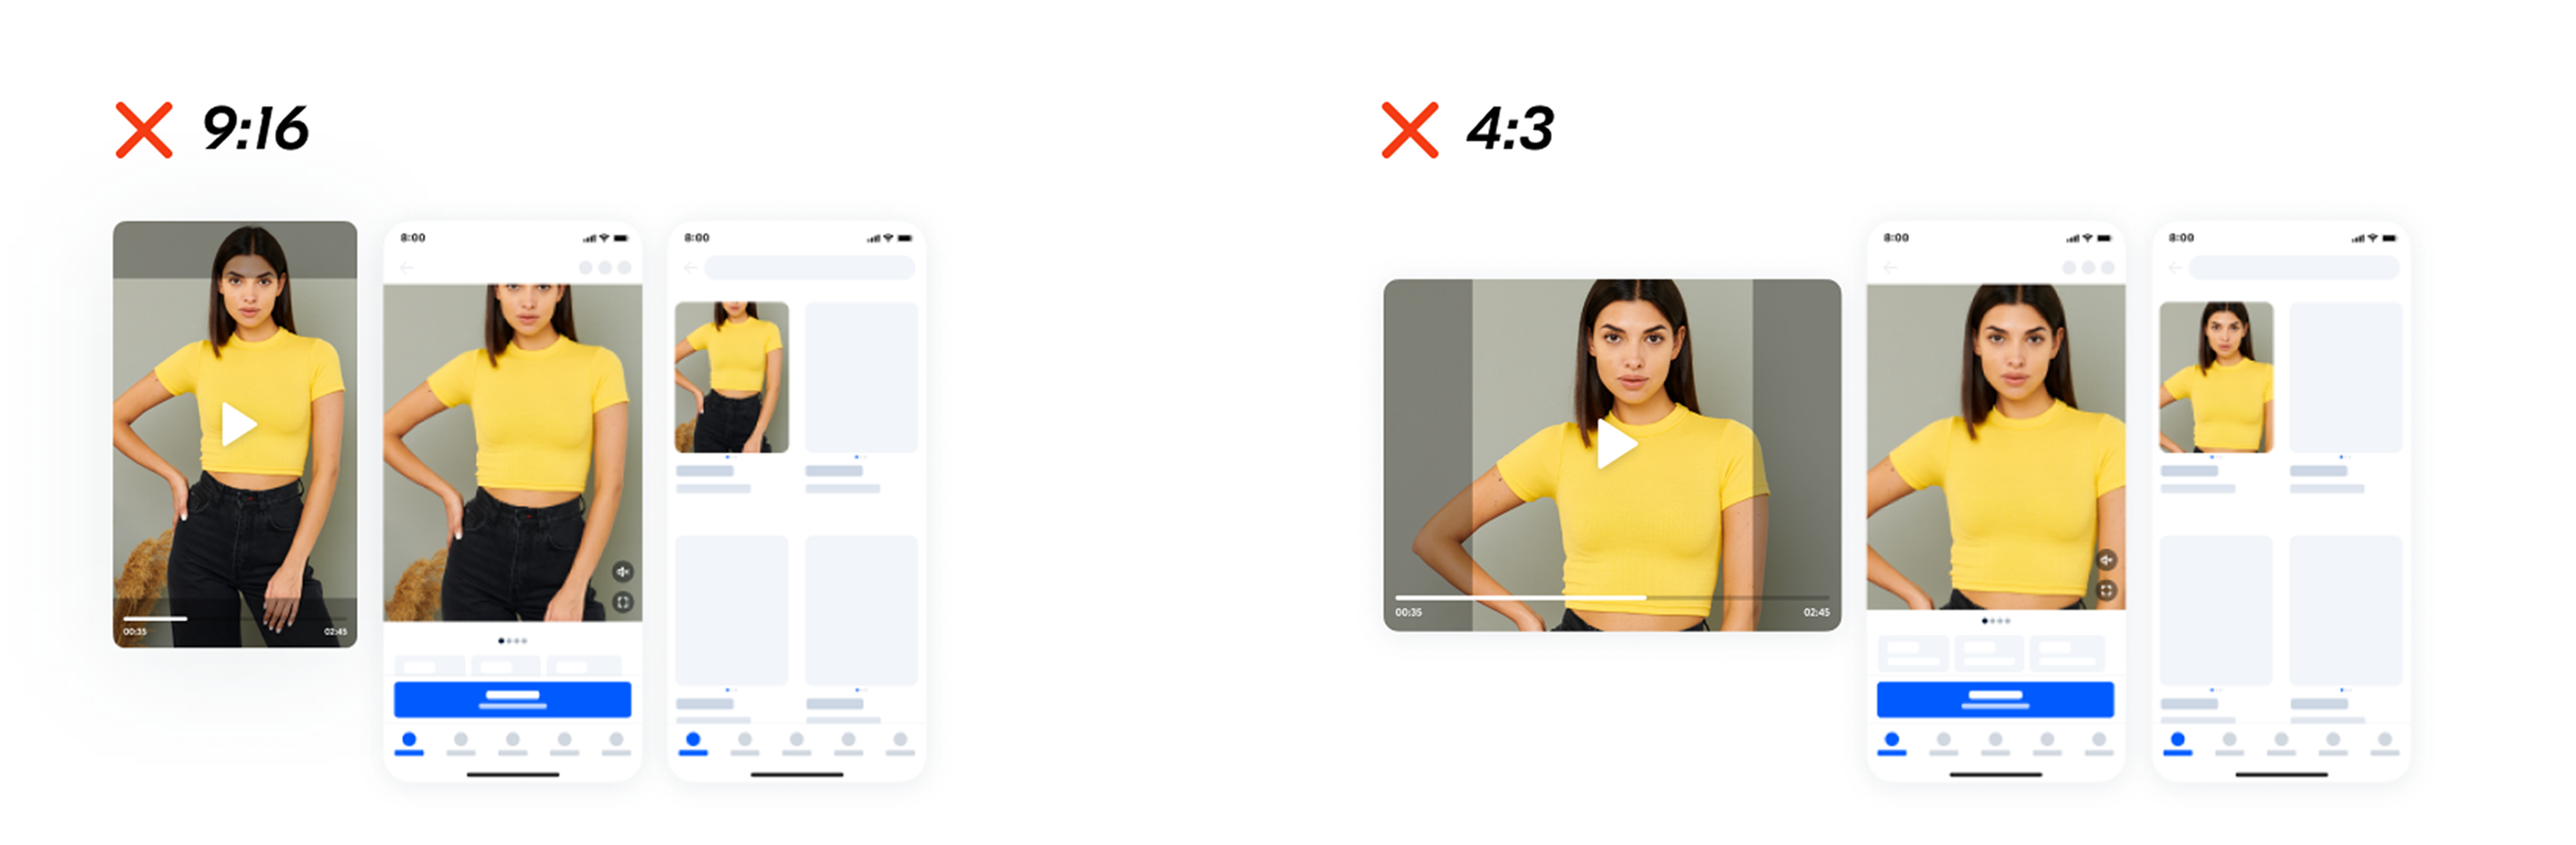Select active blue nav tab in 4:3 catalog phone
2576x845 pixels.
coord(2177,743)
